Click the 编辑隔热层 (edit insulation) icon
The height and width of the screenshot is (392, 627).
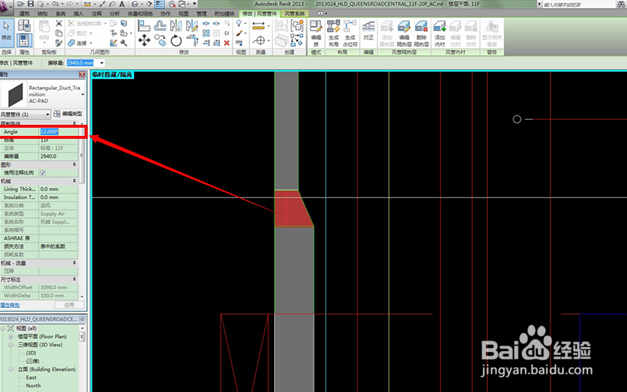[x=404, y=33]
